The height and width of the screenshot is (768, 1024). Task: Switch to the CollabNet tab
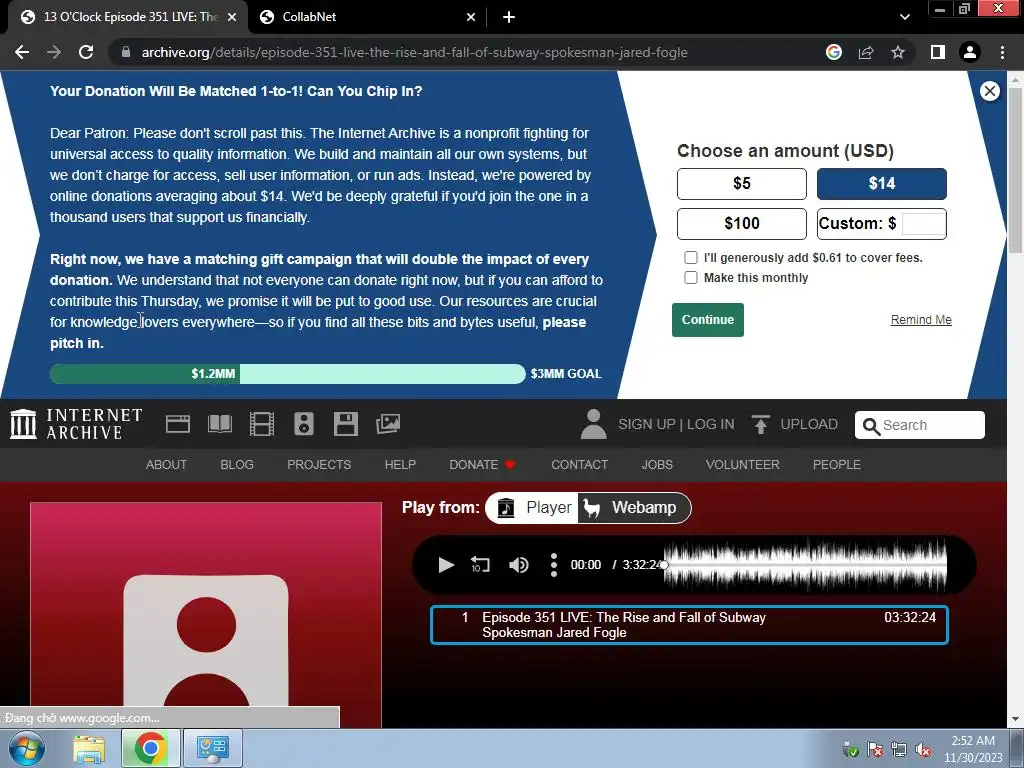click(x=368, y=17)
